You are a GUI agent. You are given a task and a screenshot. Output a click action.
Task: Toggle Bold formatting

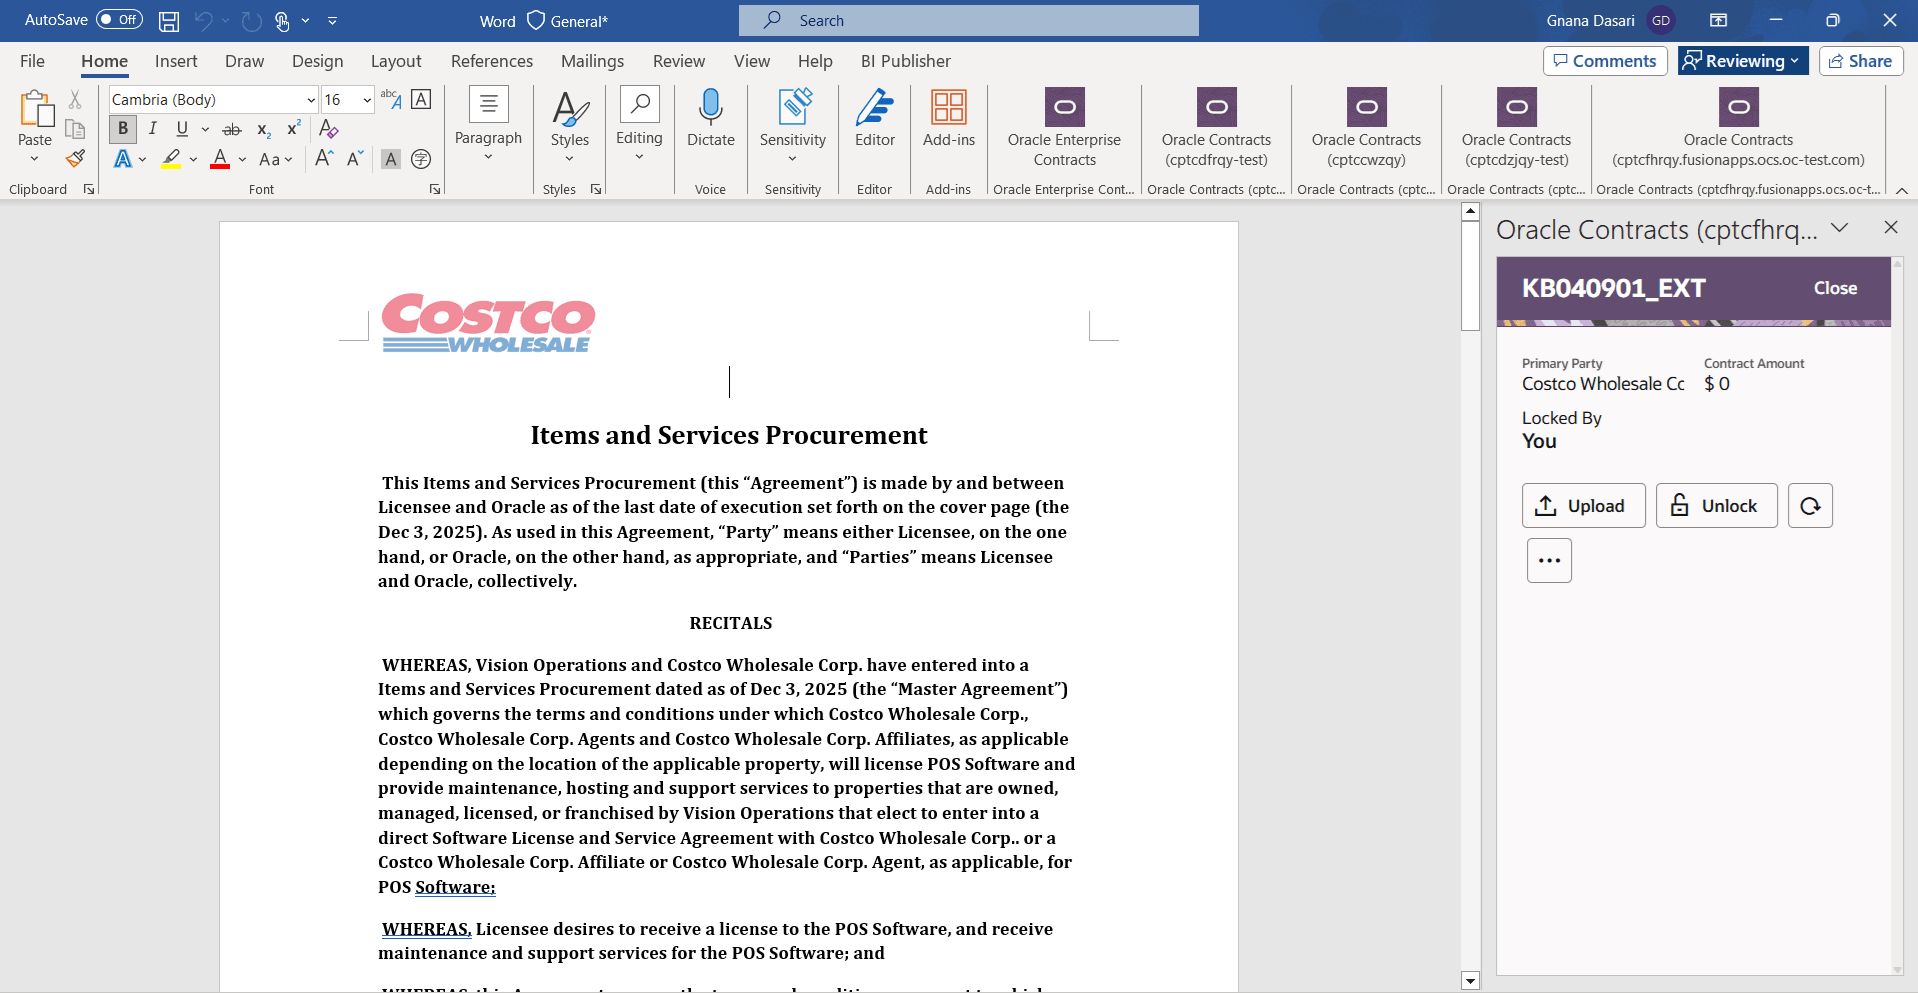click(123, 129)
